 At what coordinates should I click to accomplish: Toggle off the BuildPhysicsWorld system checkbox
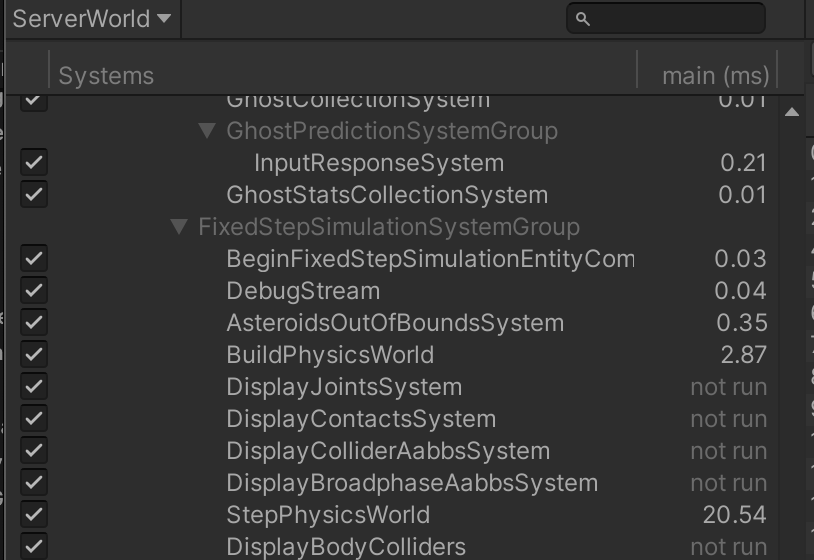coord(34,355)
